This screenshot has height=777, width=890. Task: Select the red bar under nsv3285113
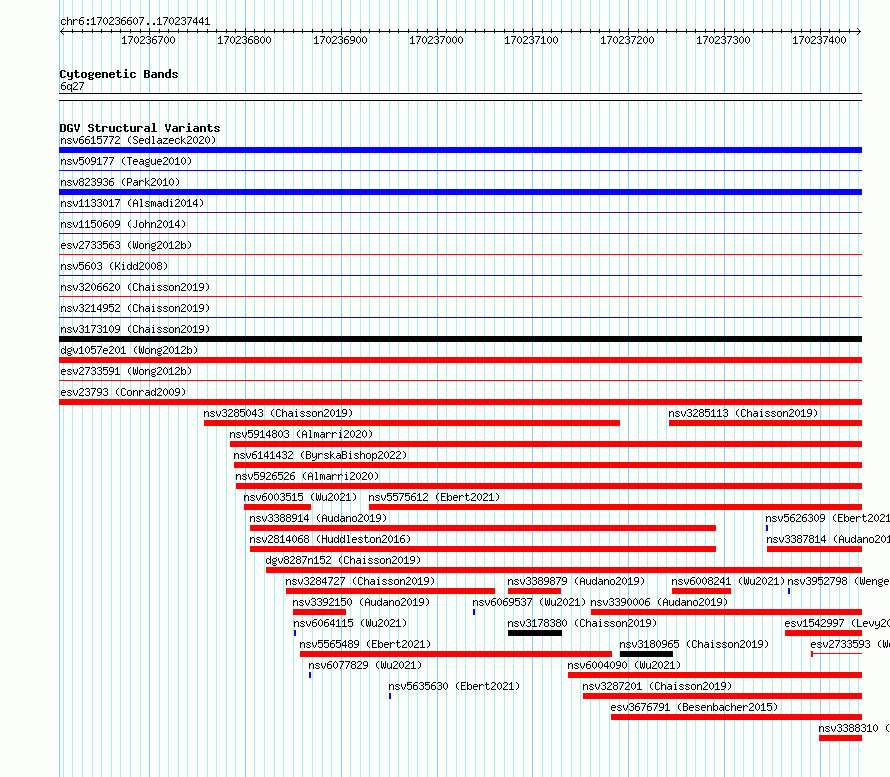765,423
